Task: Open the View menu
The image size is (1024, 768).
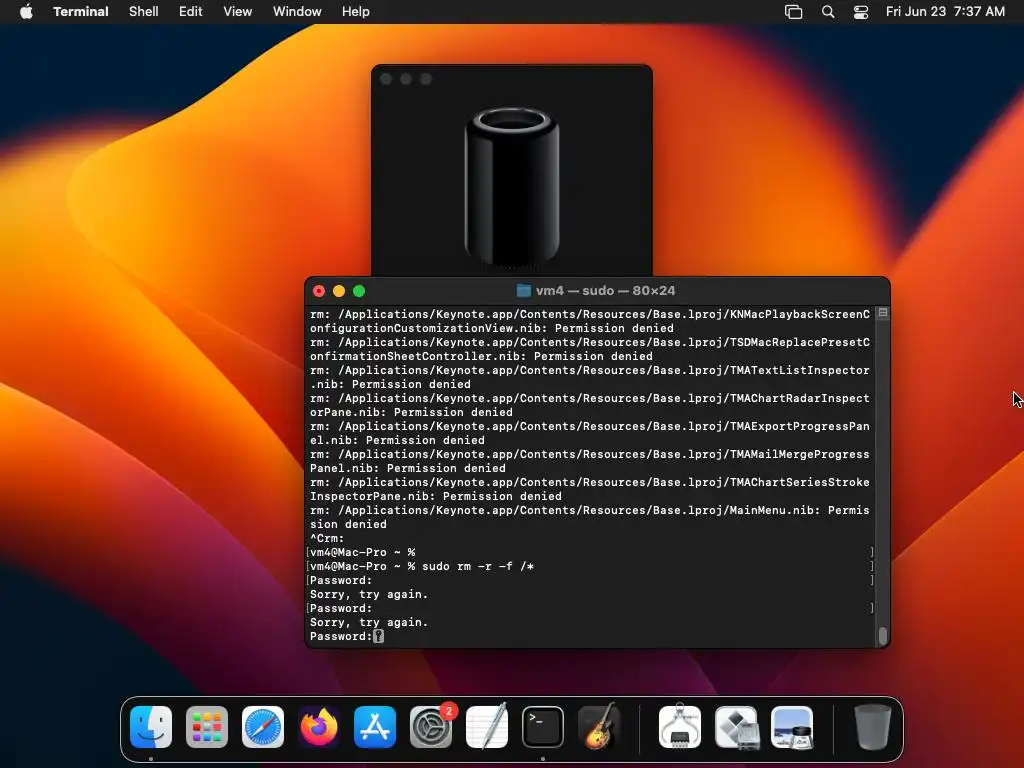Action: [x=238, y=12]
